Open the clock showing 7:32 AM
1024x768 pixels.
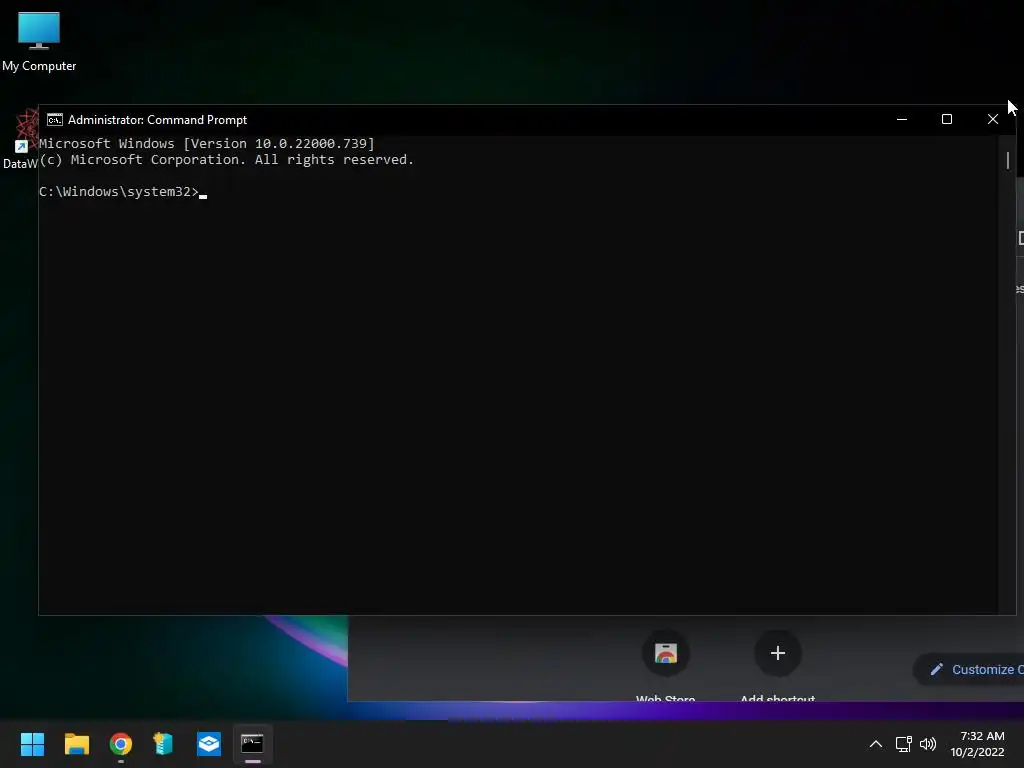[977, 744]
